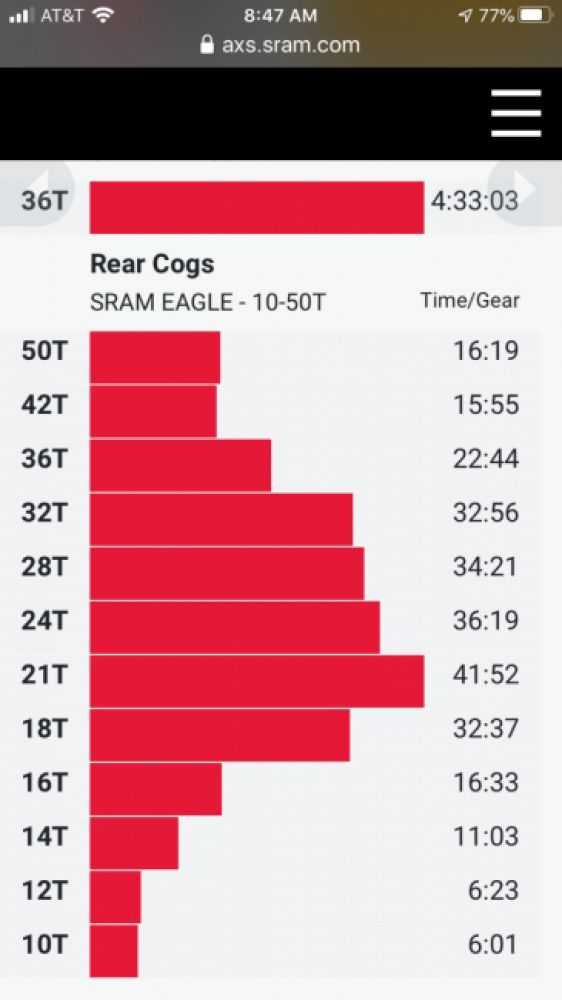Tap the Wi-Fi icon in status bar
562x1000 pixels.
[x=102, y=15]
